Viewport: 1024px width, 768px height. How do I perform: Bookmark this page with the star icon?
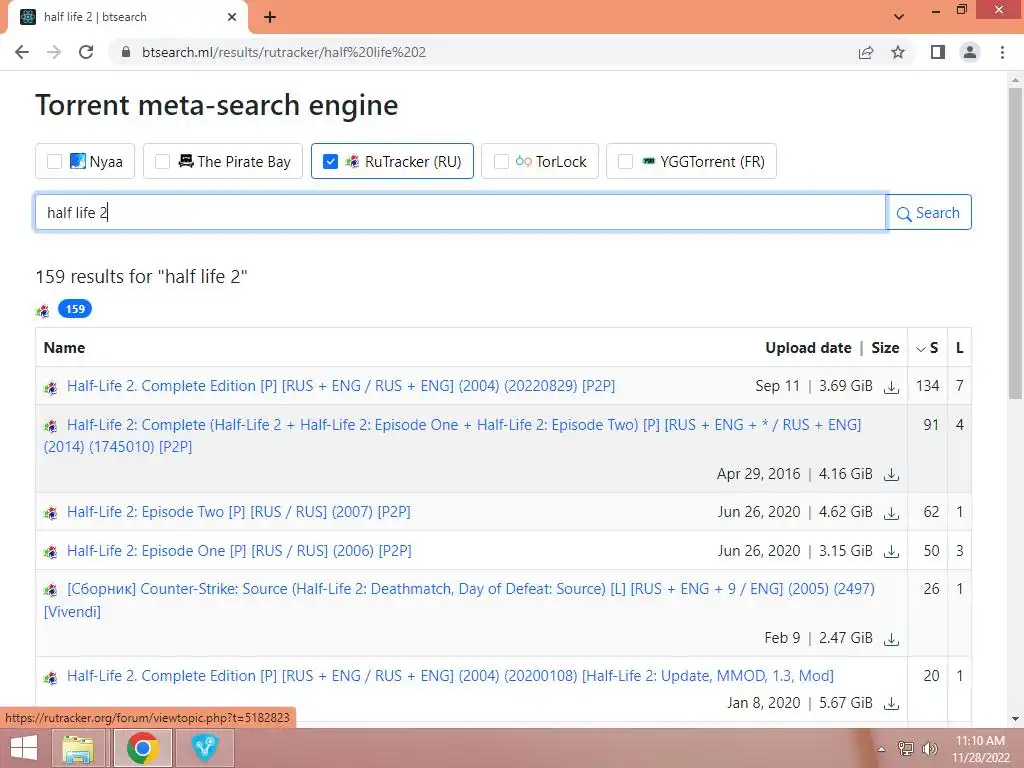[x=898, y=52]
